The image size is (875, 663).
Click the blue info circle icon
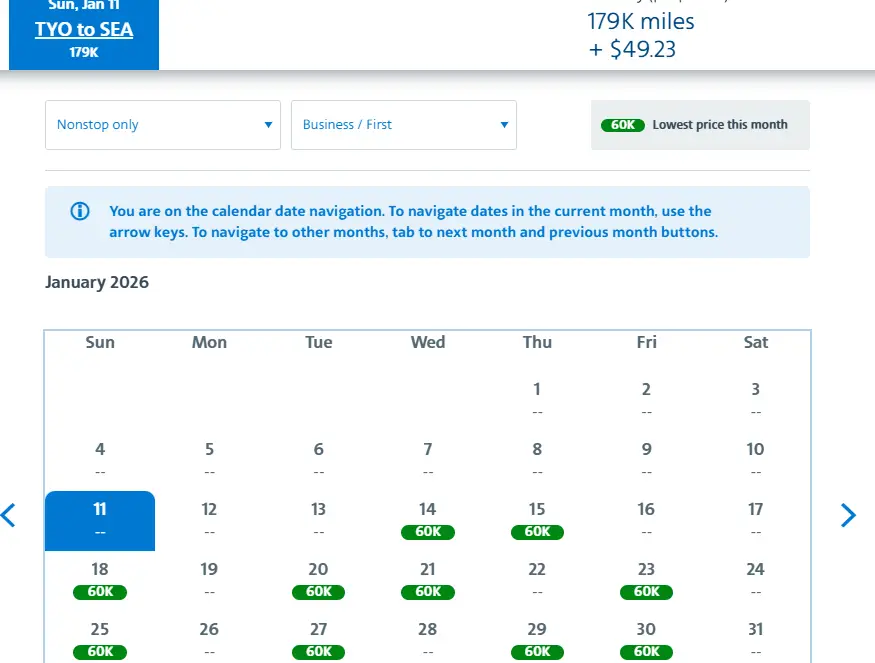coord(80,212)
